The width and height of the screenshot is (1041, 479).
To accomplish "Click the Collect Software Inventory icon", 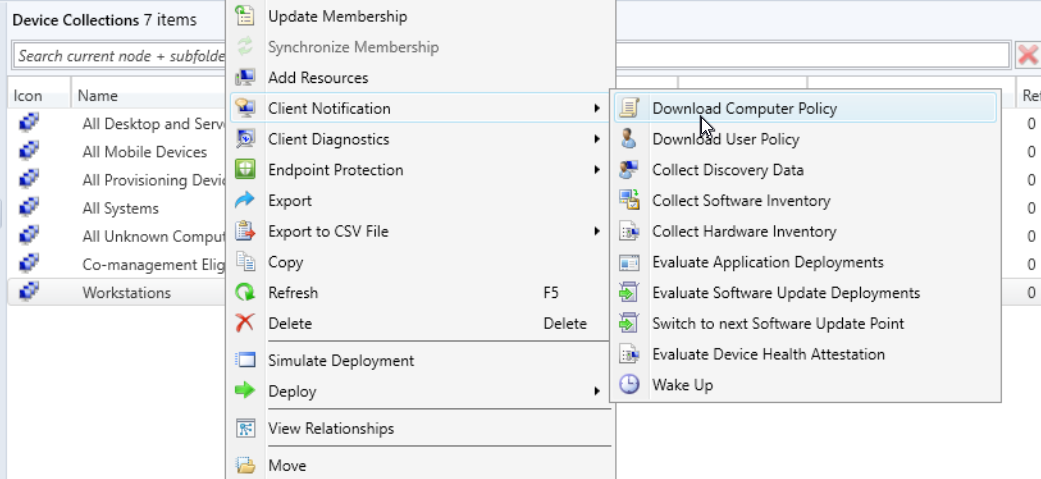I will 629,201.
